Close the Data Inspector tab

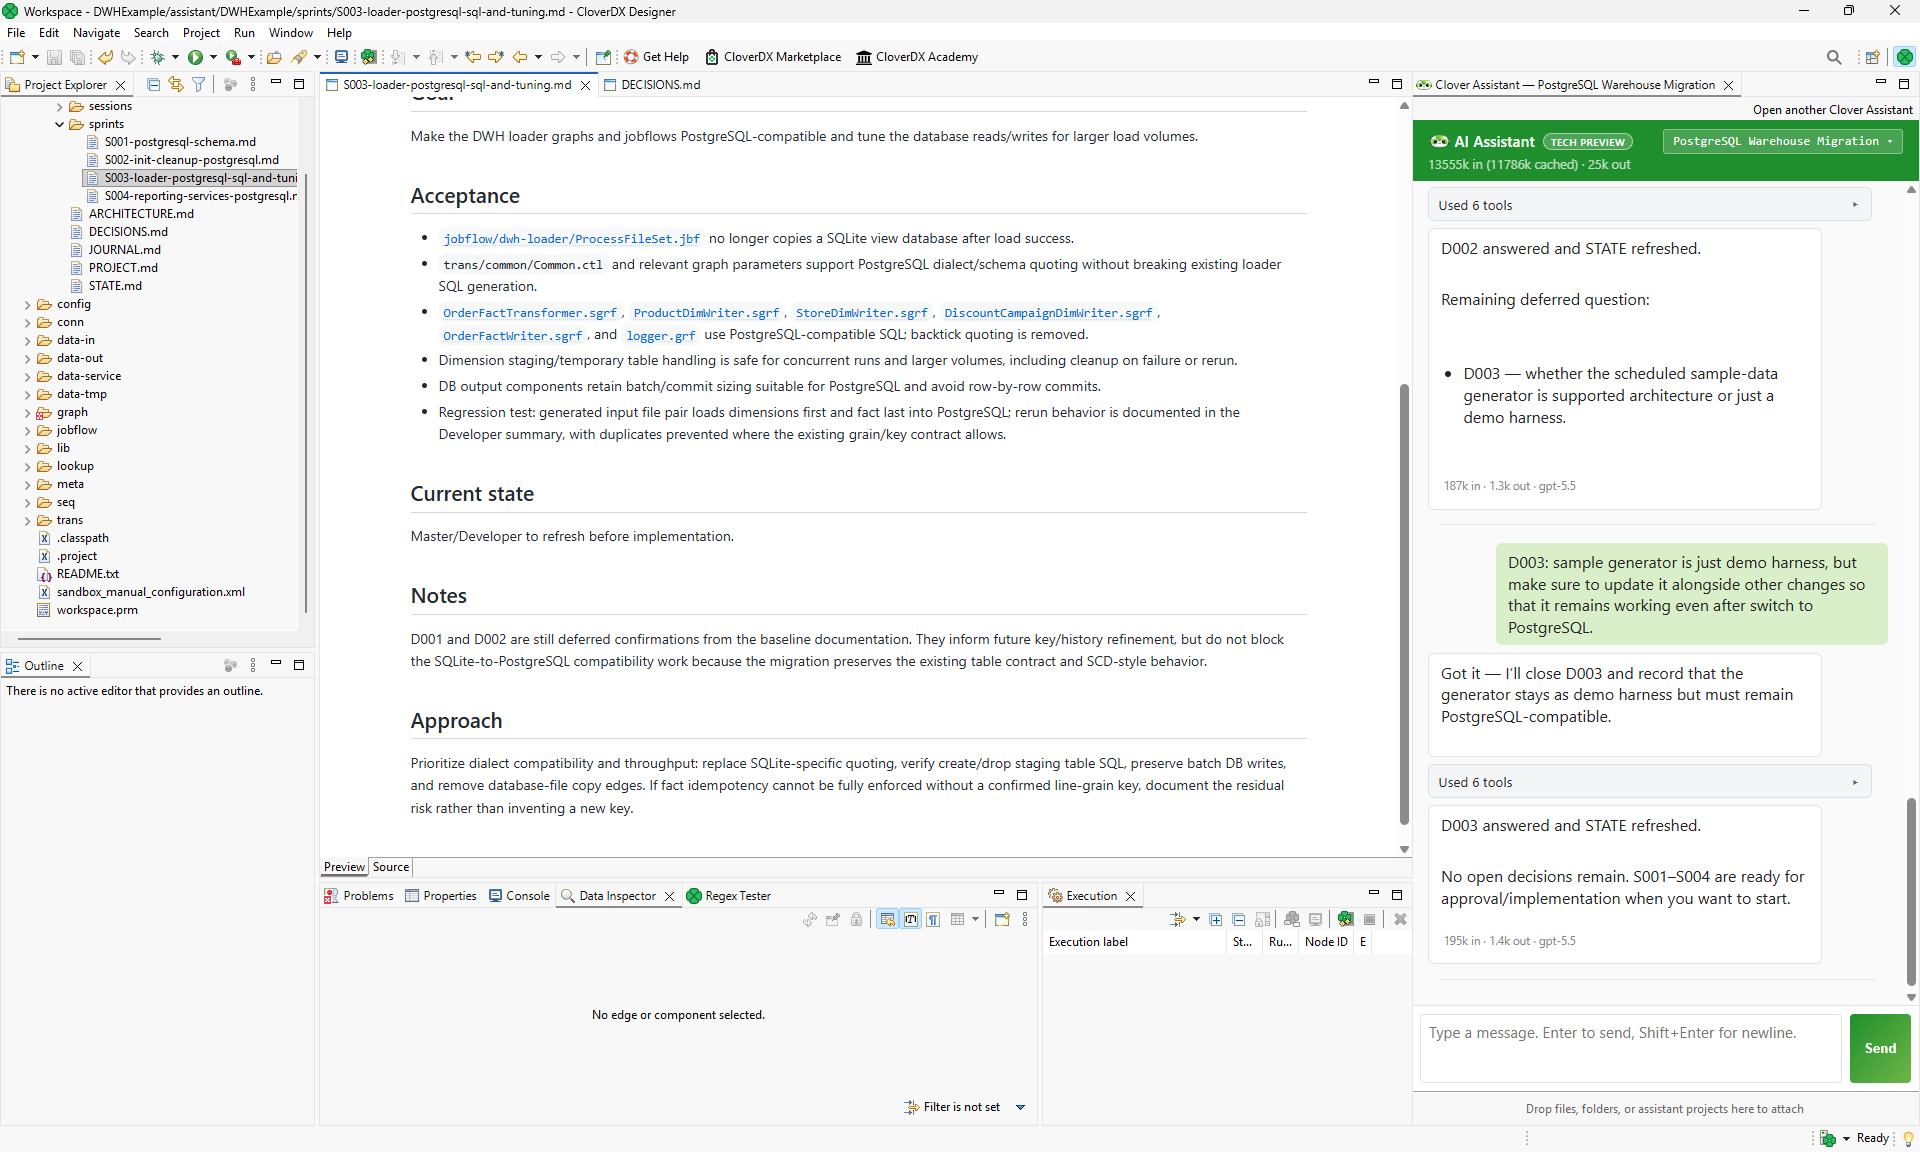tap(670, 896)
